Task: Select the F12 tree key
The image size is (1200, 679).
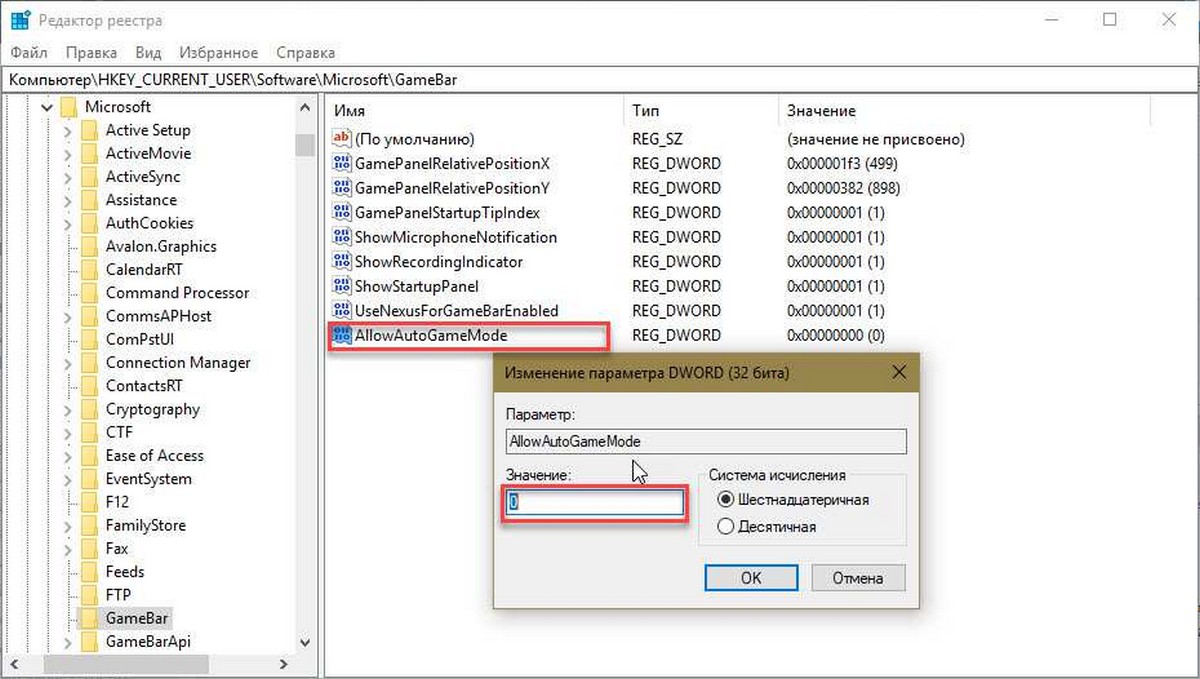Action: point(117,501)
